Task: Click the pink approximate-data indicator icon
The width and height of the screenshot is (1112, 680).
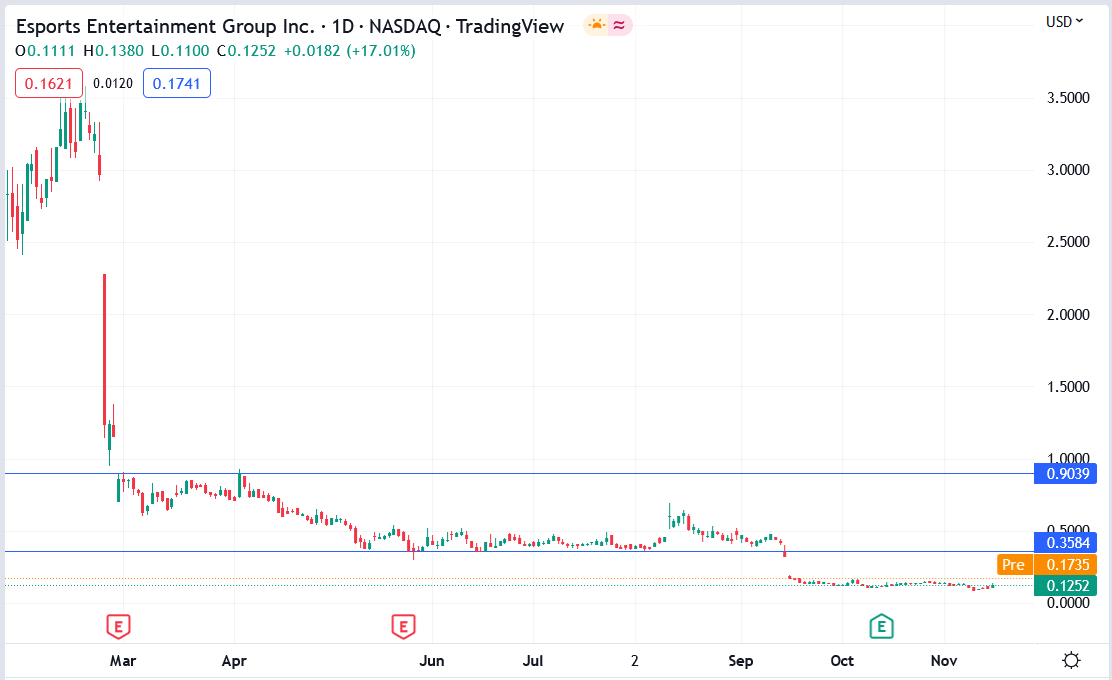Action: (x=619, y=26)
